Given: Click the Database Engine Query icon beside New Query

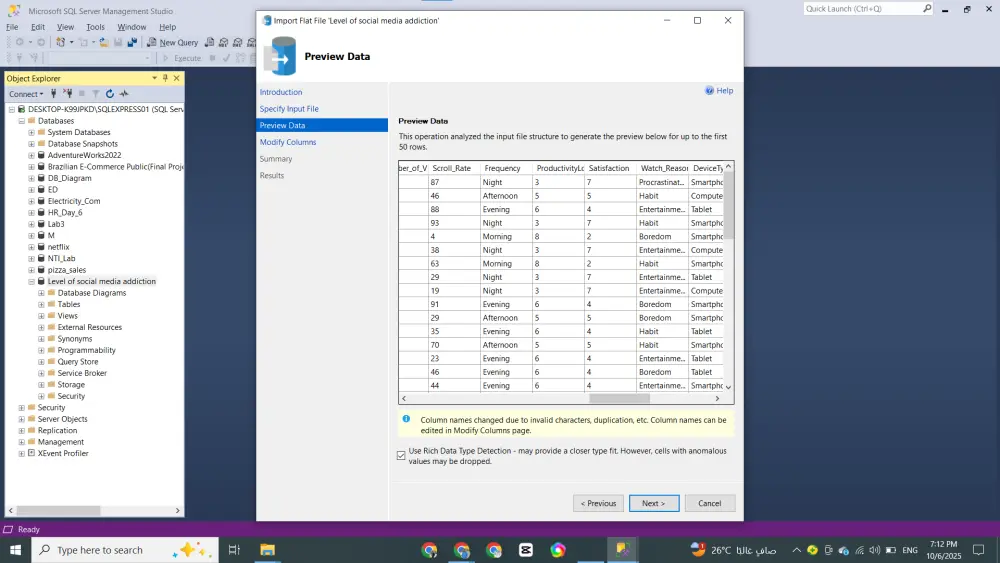Looking at the screenshot, I should tap(210, 42).
